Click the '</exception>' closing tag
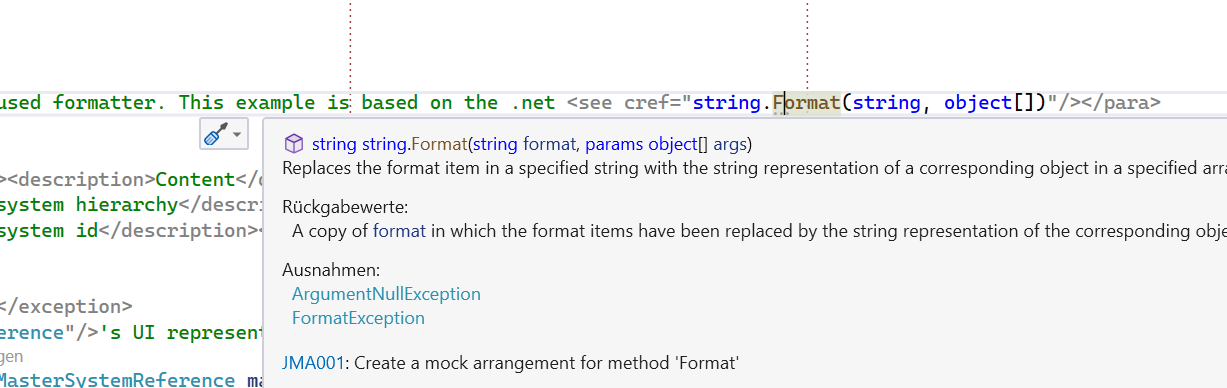This screenshot has height=388, width=1227. click(x=66, y=306)
